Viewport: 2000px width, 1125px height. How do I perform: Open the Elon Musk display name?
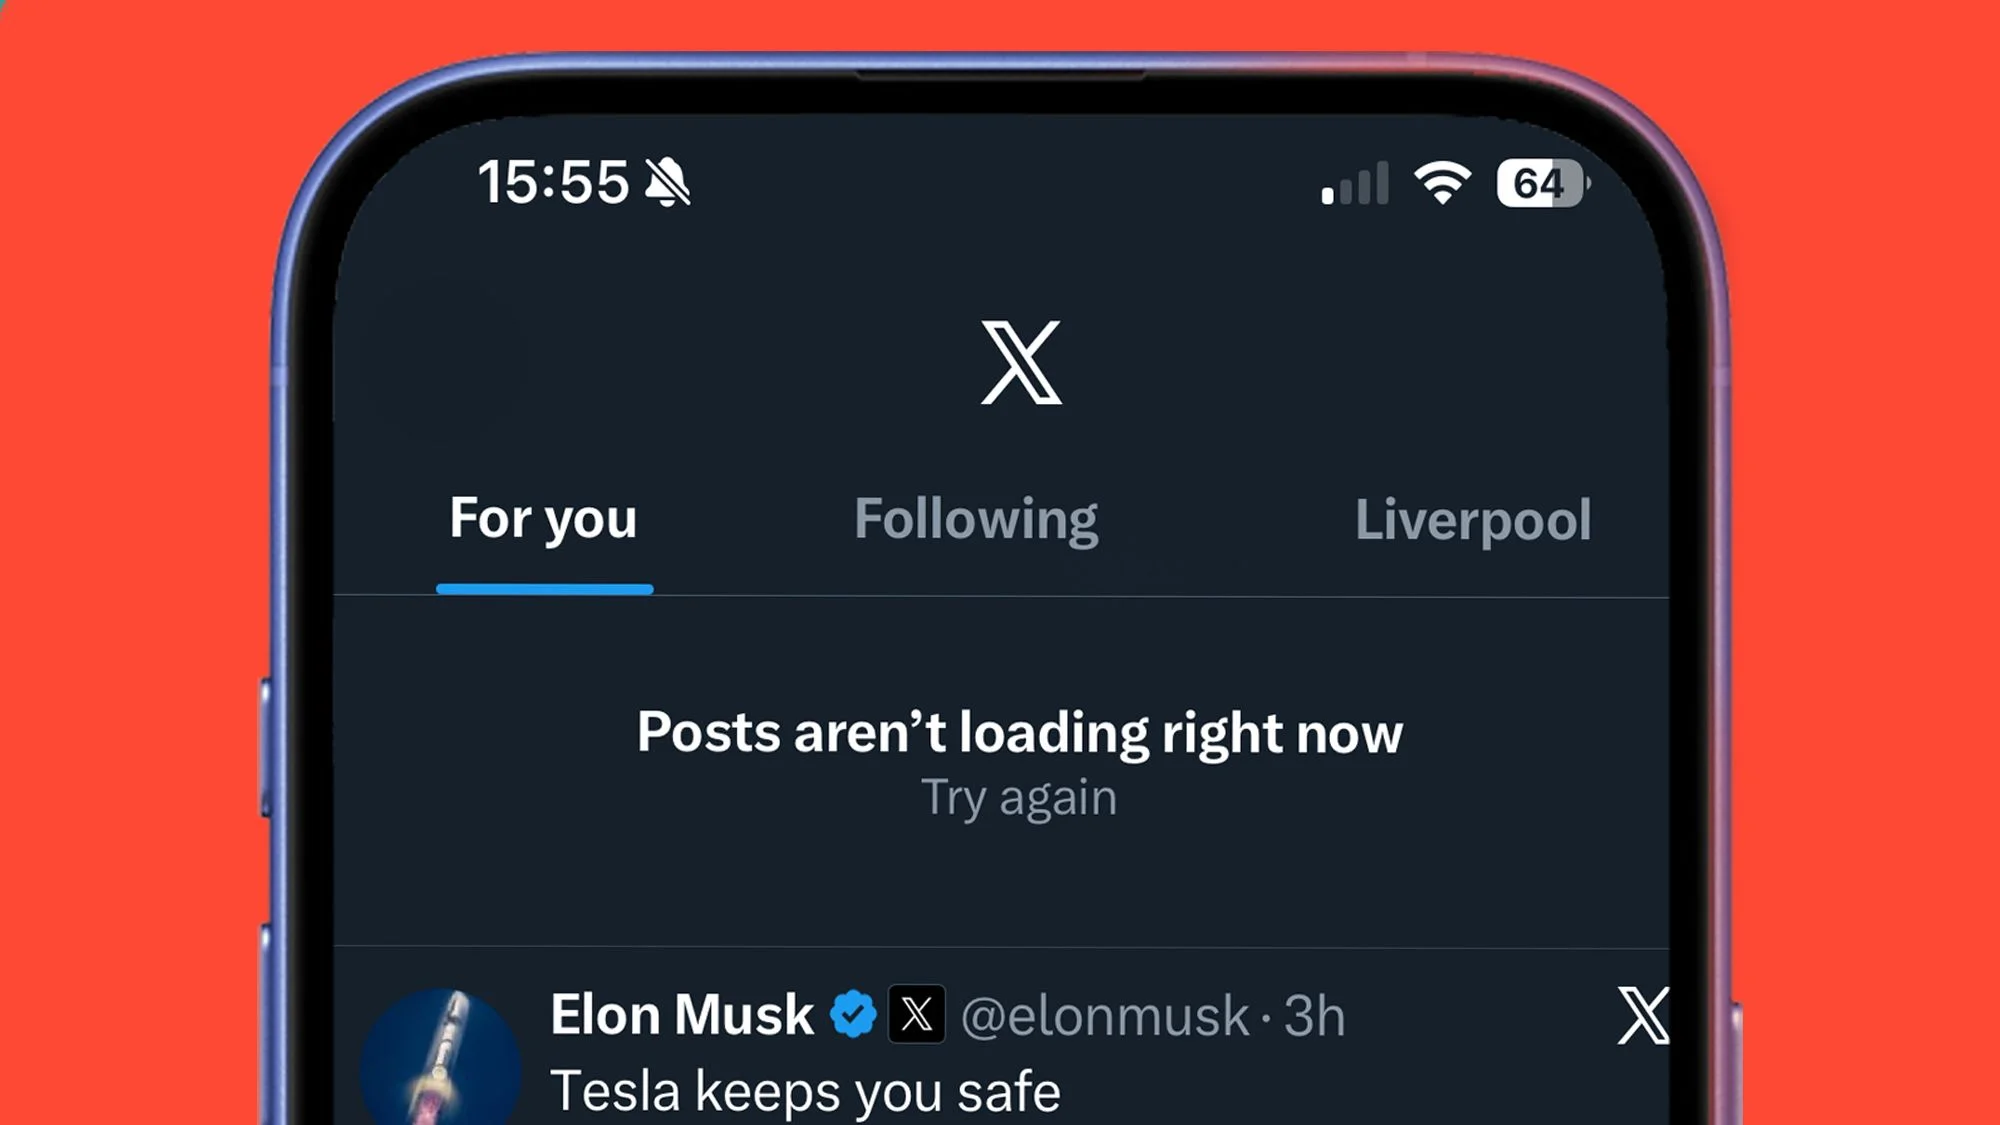(682, 1015)
